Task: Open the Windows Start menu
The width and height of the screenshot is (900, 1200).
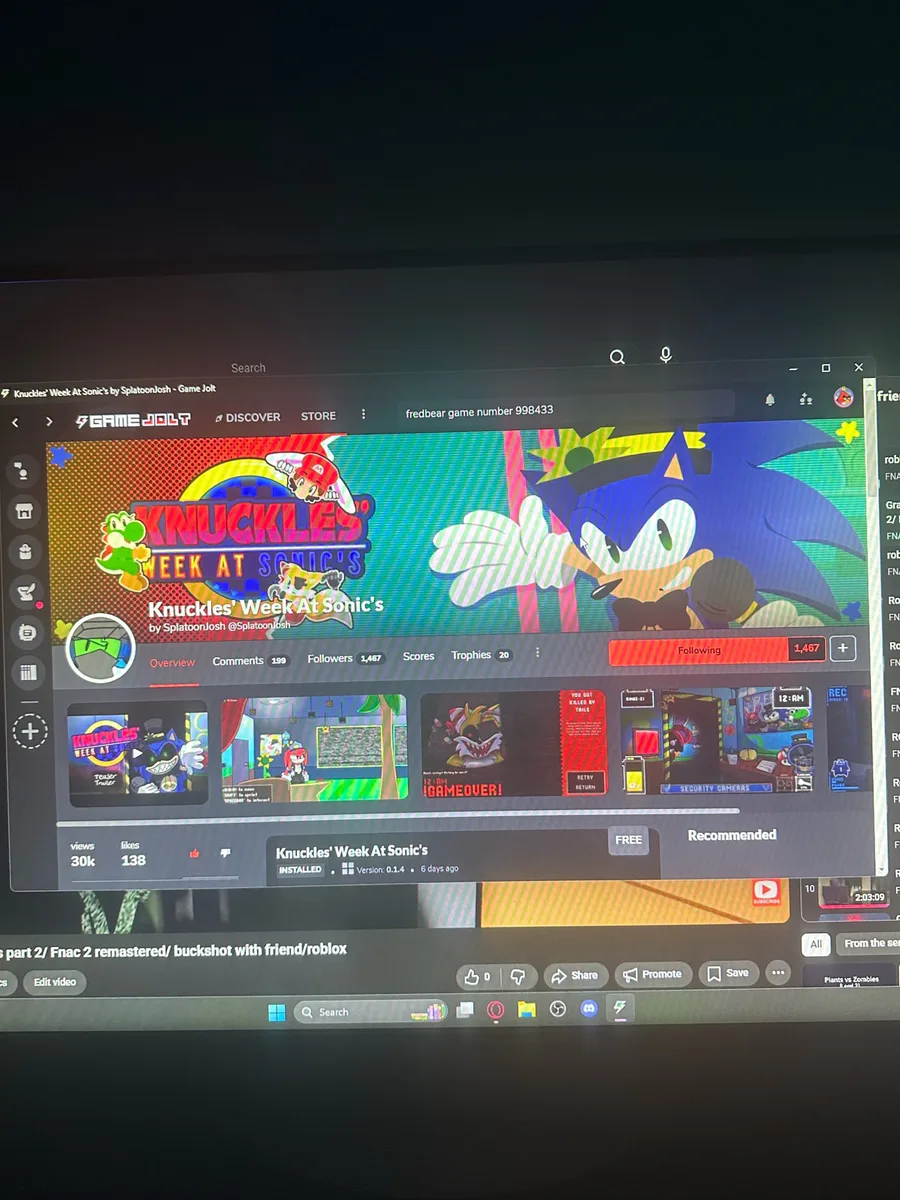Action: pyautogui.click(x=276, y=1013)
